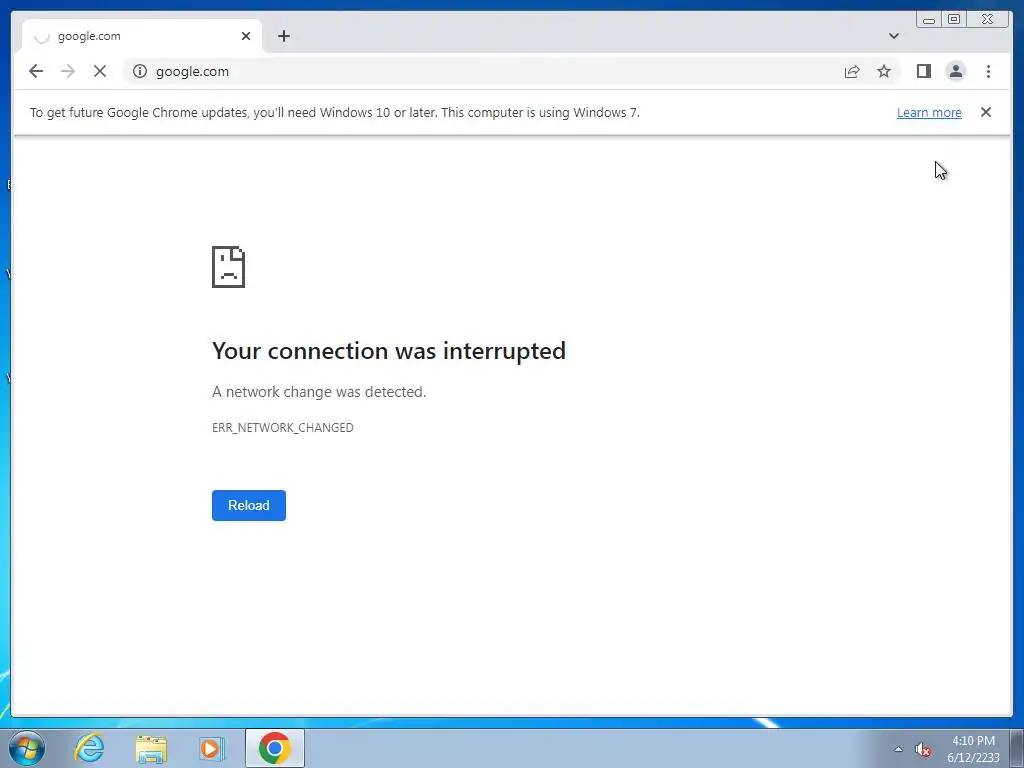The width and height of the screenshot is (1024, 768).
Task: Open Windows Explorer from taskbar
Action: 151,748
